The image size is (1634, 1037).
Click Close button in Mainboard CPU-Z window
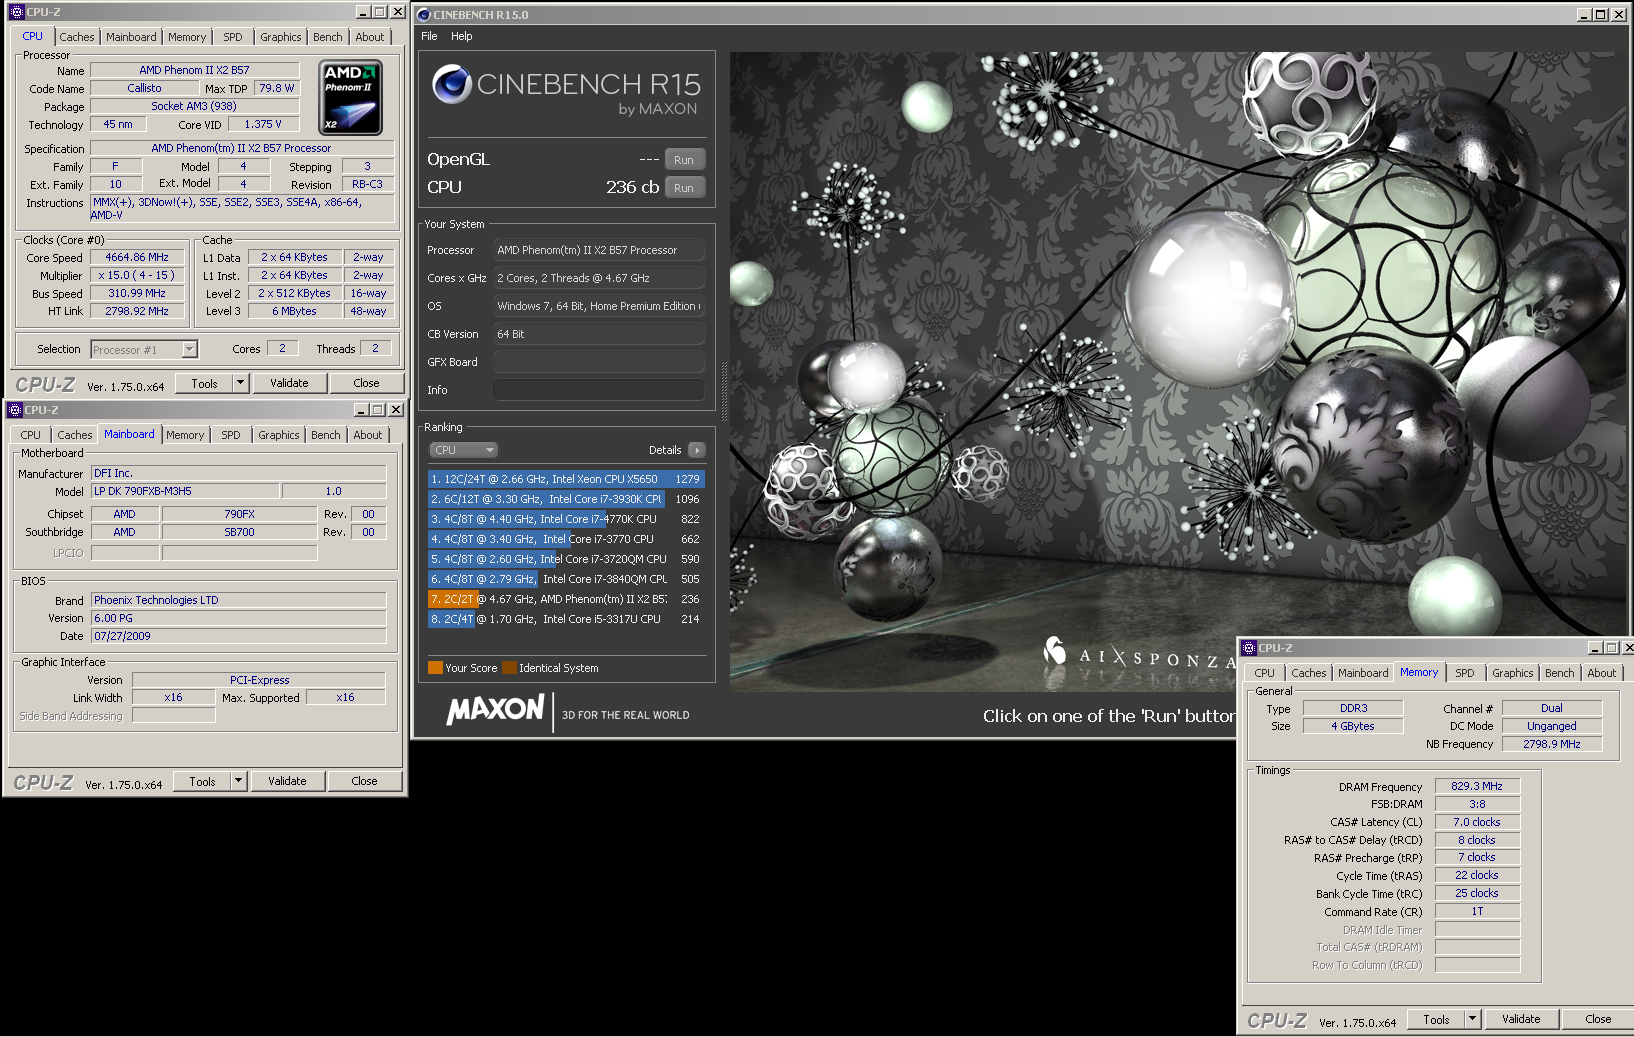click(x=364, y=781)
